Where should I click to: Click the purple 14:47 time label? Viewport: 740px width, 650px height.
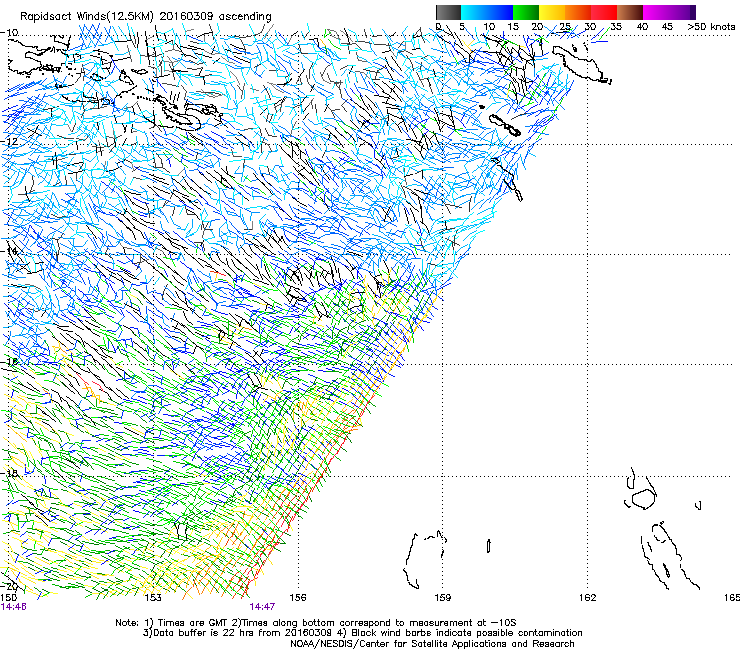click(262, 607)
